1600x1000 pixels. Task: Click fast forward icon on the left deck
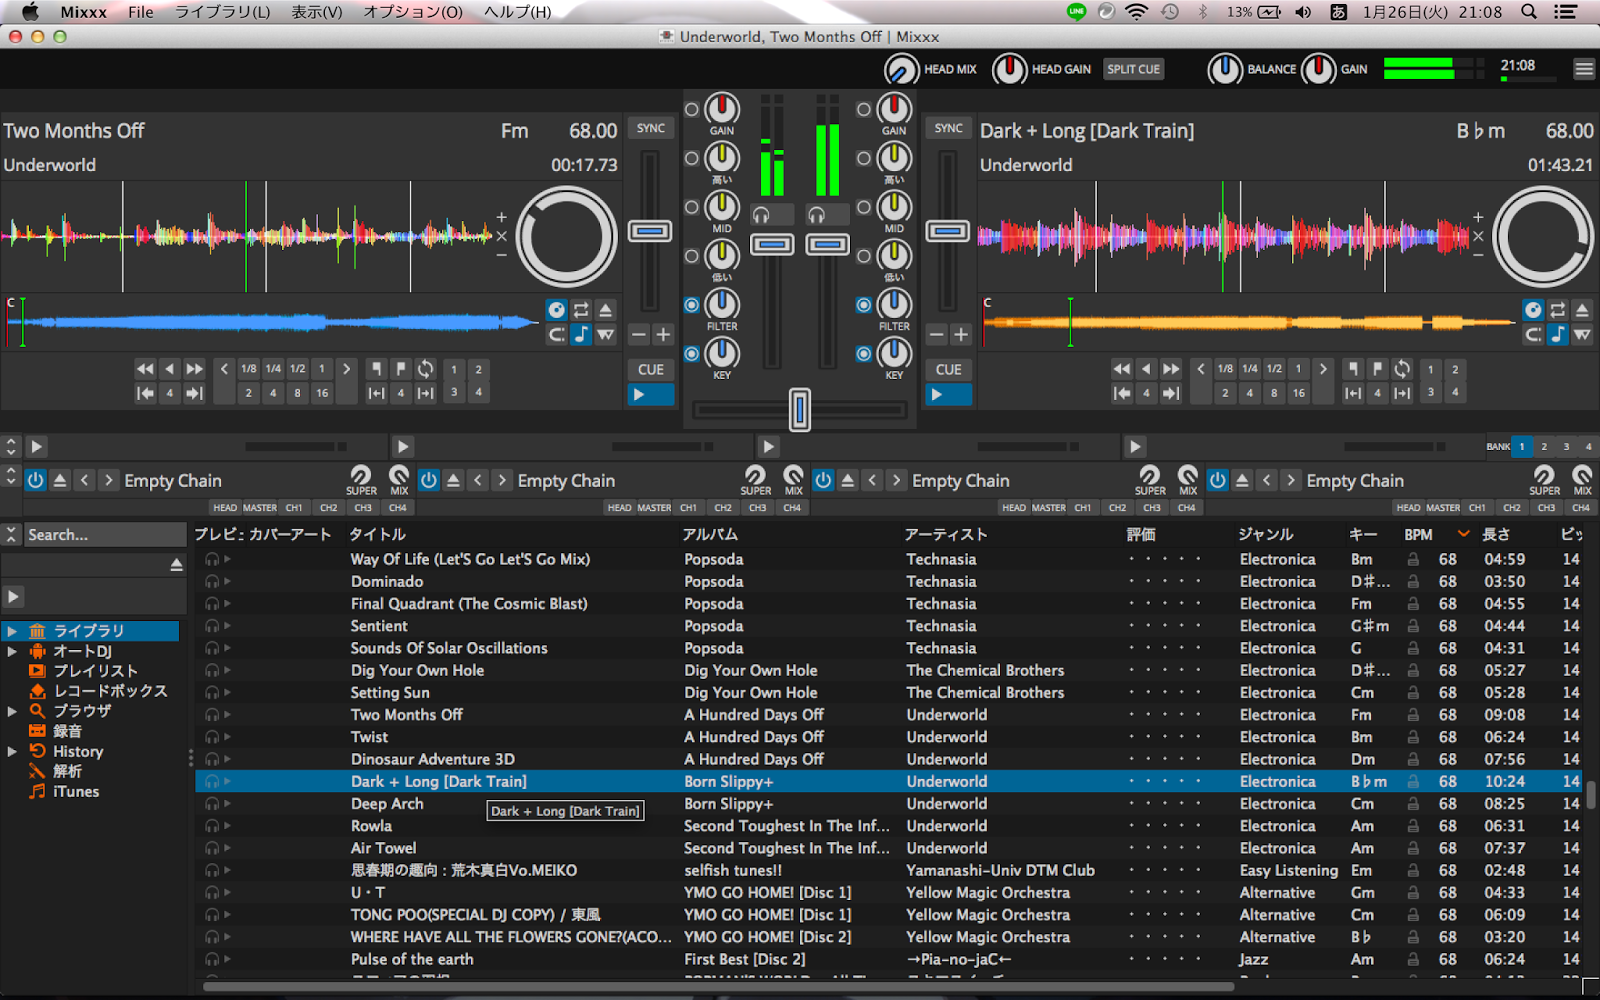194,369
